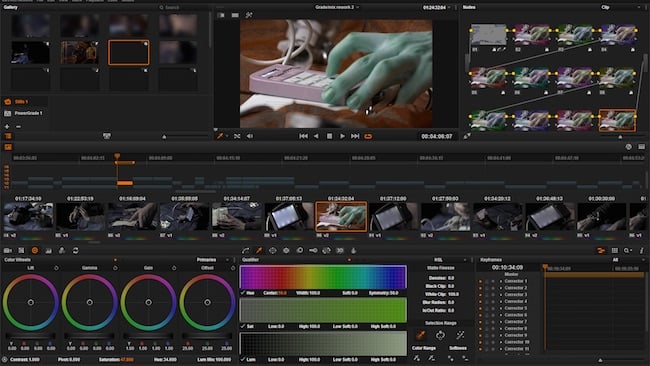Show the Keyframes editor icon

[x=601, y=250]
